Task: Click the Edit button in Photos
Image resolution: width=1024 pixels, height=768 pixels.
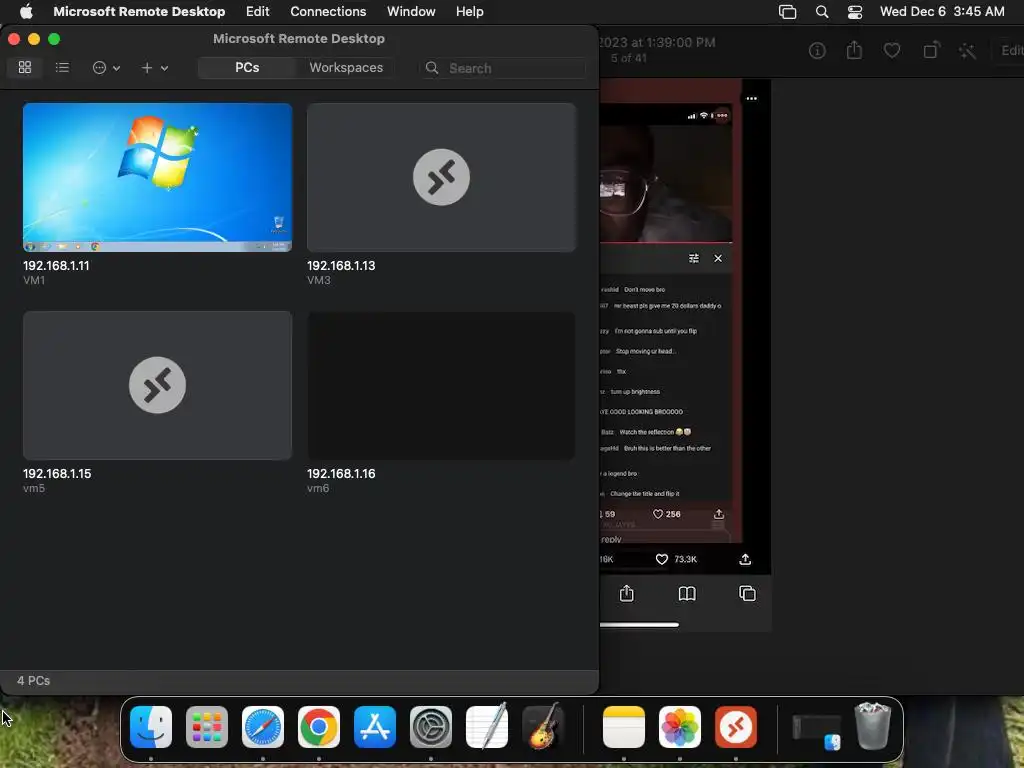Action: 1011,50
